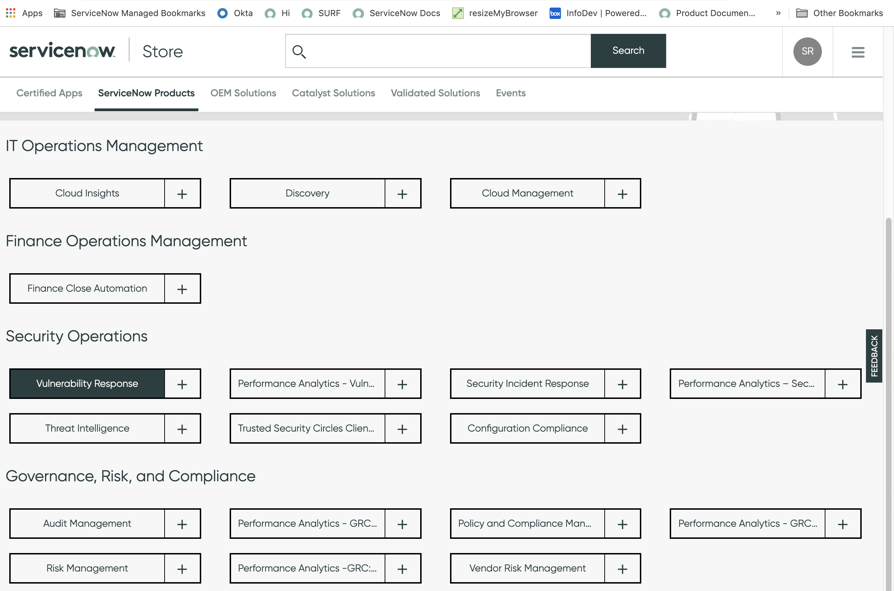The image size is (894, 591).
Task: Open the SR user avatar
Action: (807, 51)
